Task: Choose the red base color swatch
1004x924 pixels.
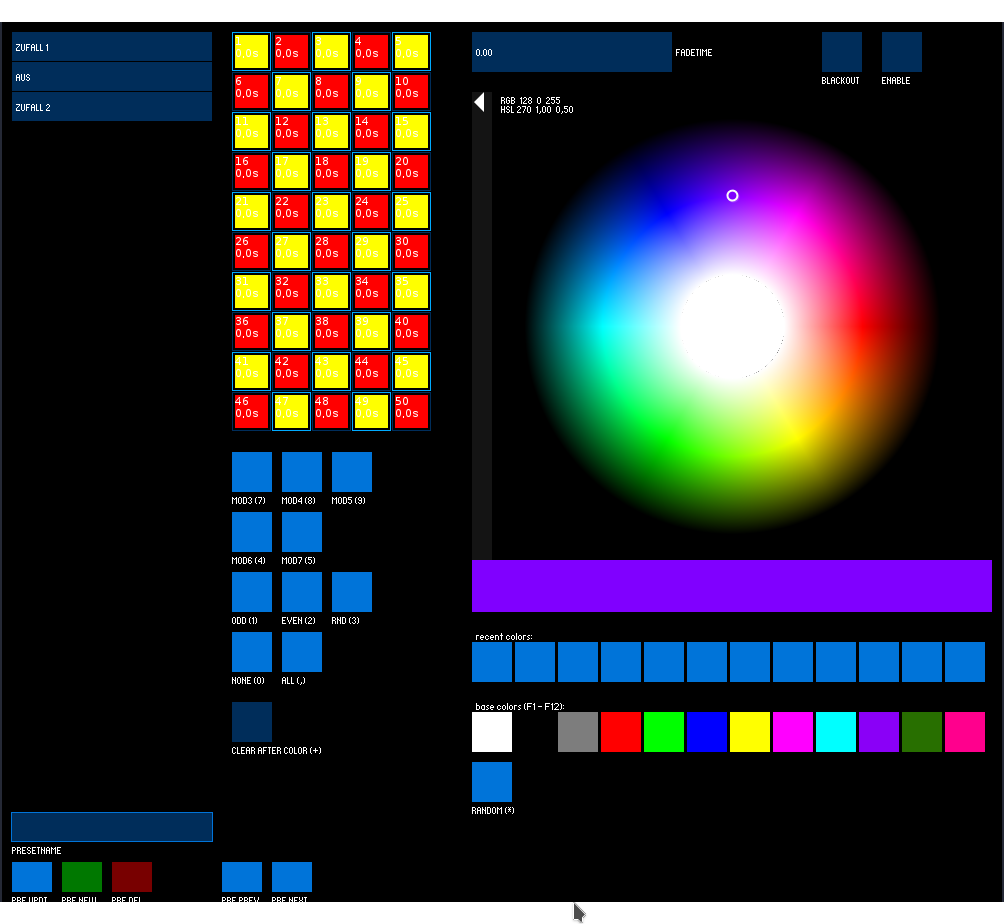Action: coord(620,732)
